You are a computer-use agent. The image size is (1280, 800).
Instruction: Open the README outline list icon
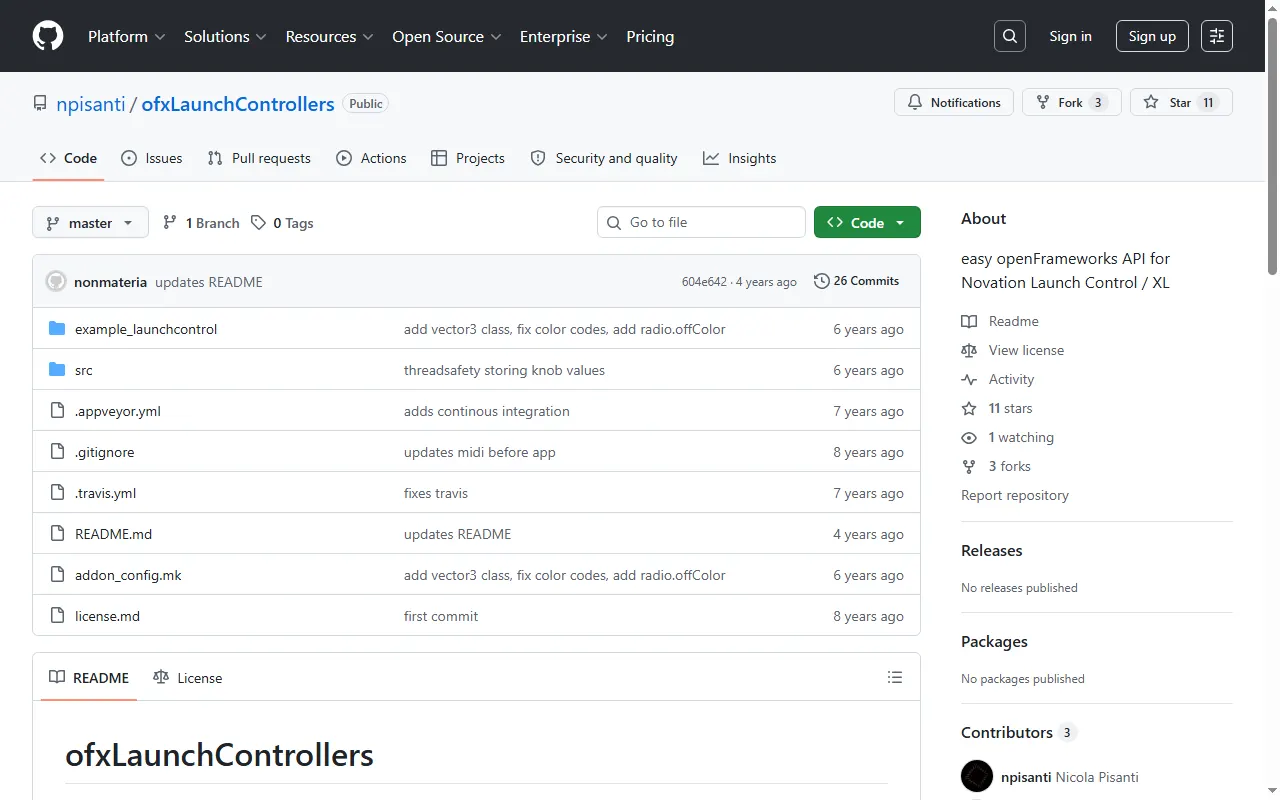pyautogui.click(x=895, y=677)
